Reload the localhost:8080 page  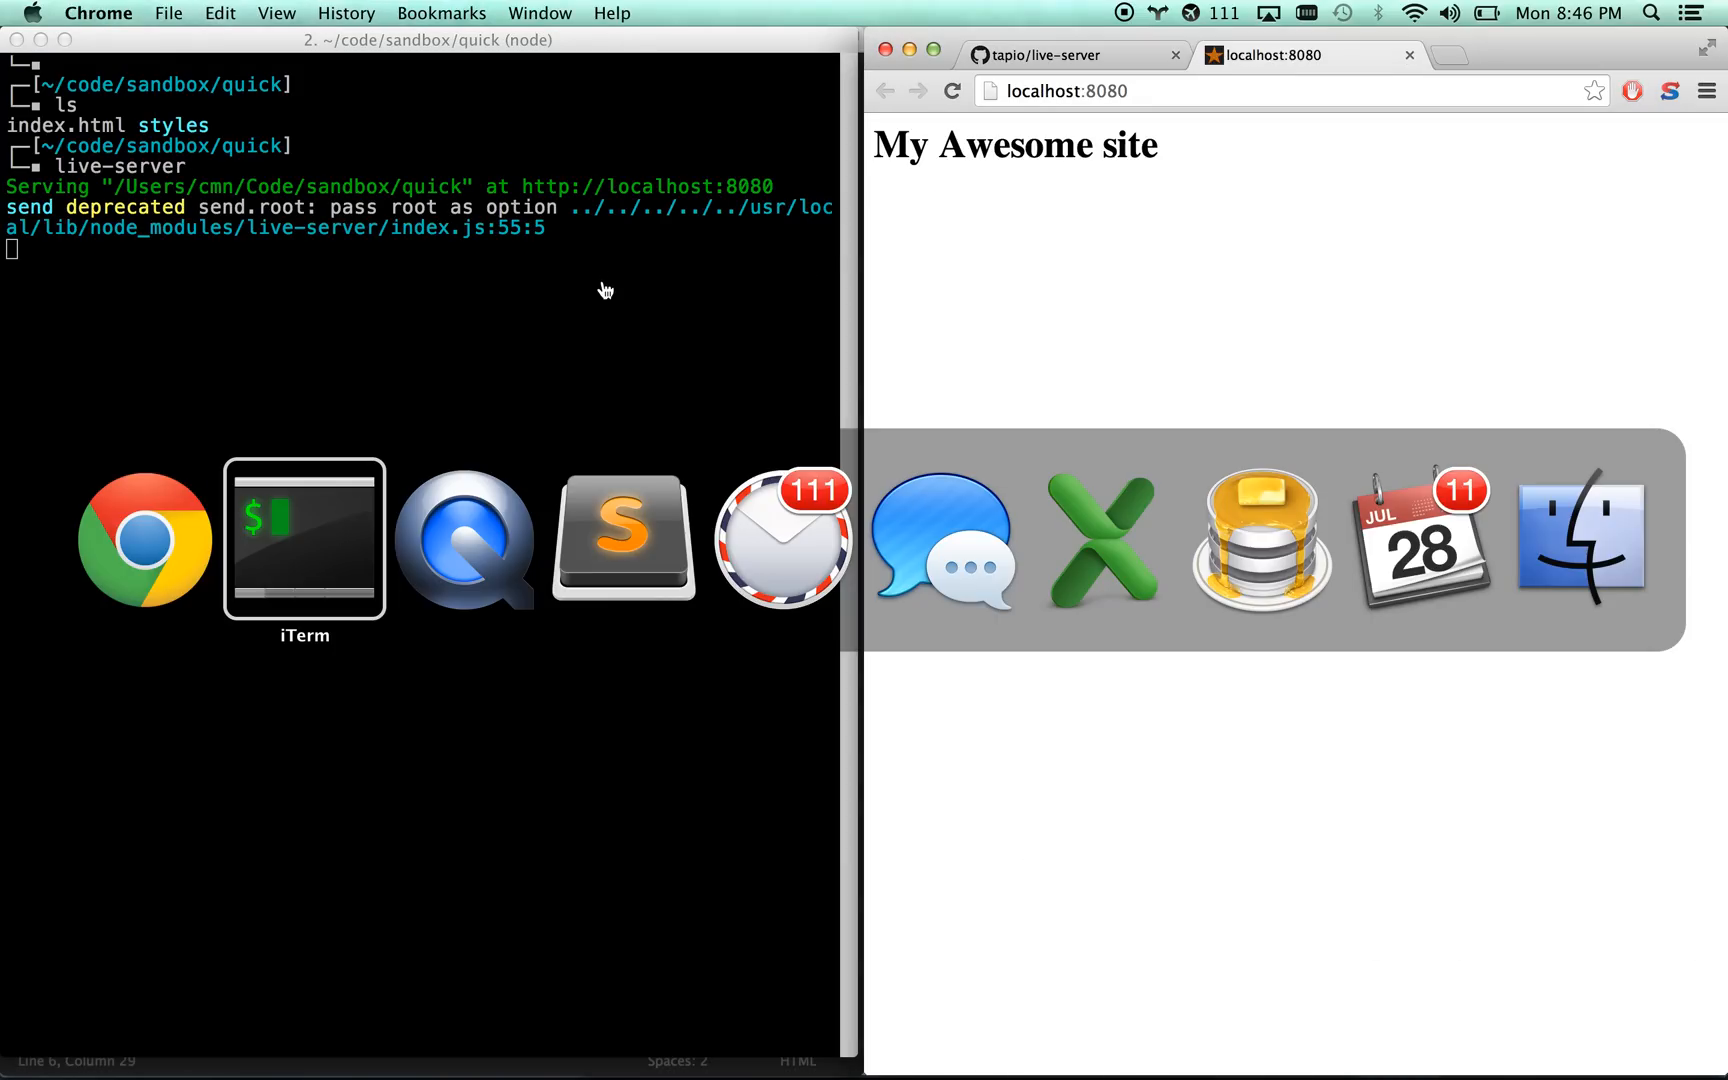click(952, 90)
